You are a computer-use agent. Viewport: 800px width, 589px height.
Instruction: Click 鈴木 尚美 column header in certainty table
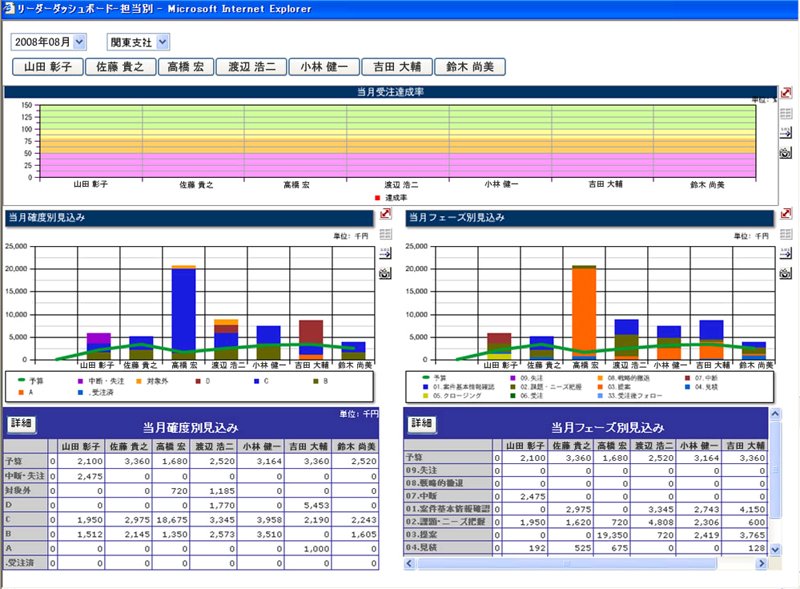(356, 447)
